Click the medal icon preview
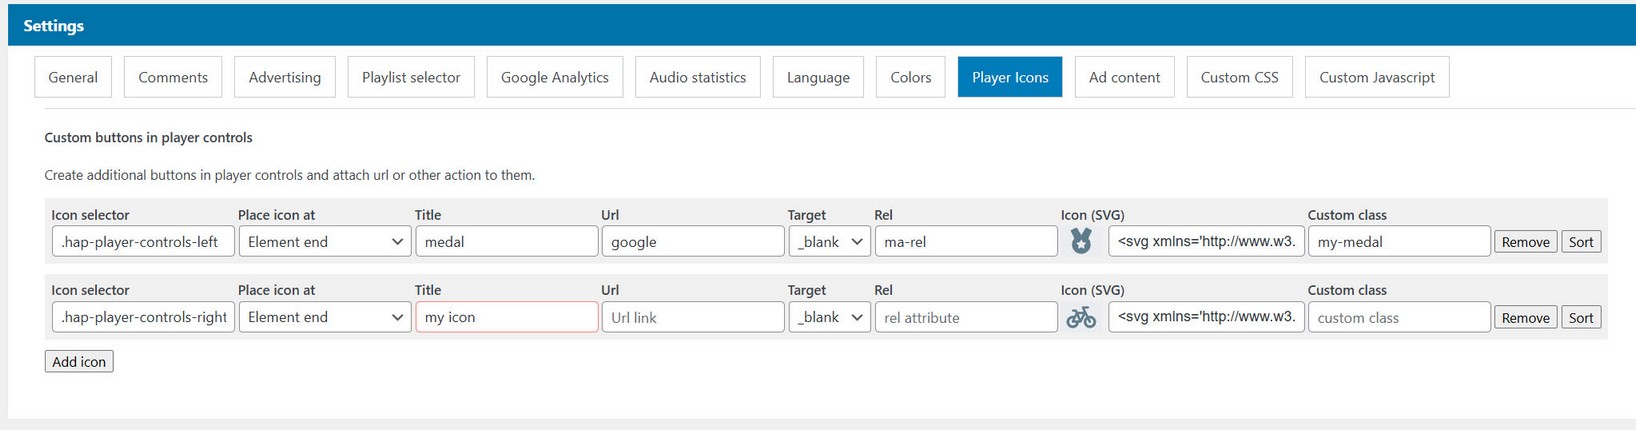Image resolution: width=1636 pixels, height=430 pixels. (x=1081, y=241)
